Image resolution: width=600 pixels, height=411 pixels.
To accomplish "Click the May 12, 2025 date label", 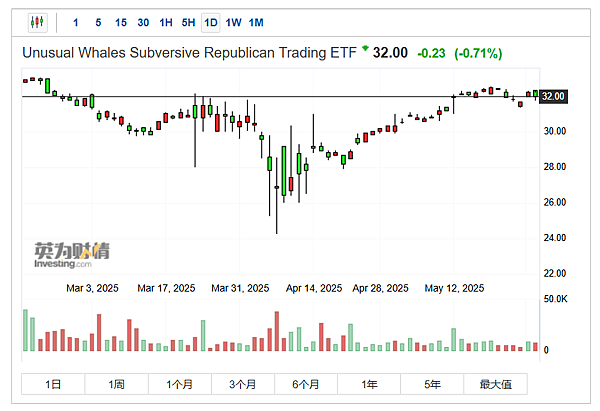I will coord(454,288).
